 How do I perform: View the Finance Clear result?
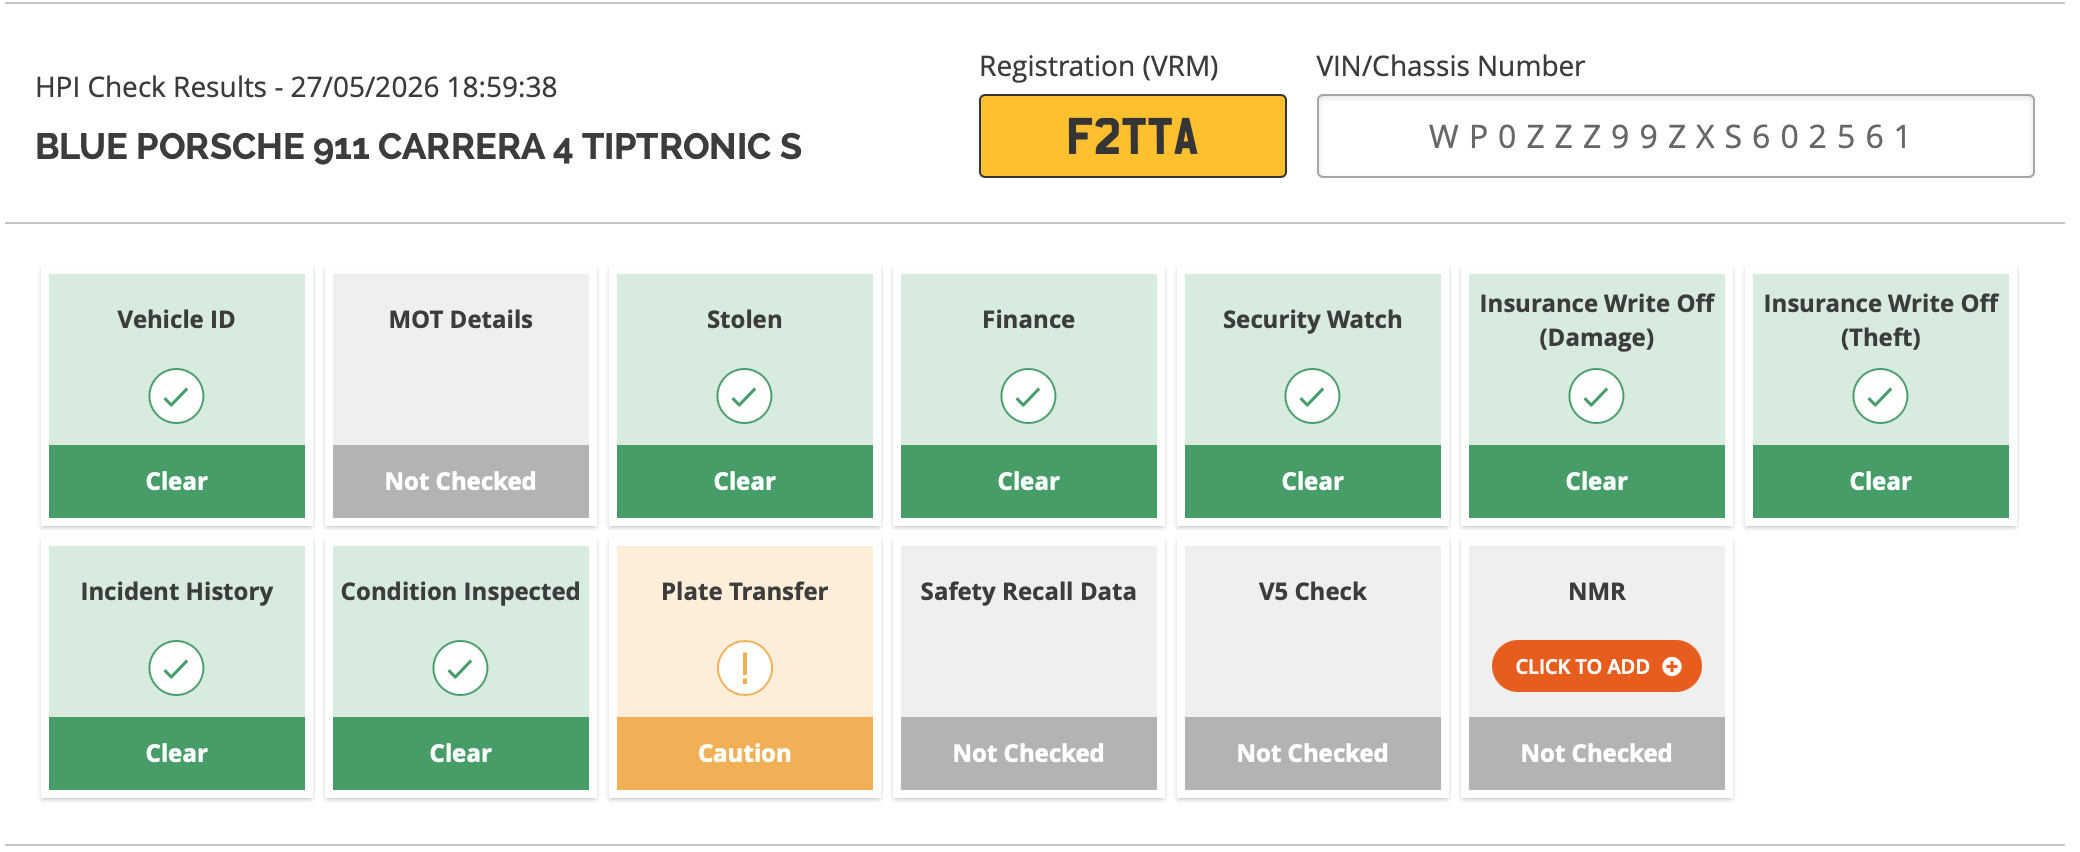[x=1029, y=481]
